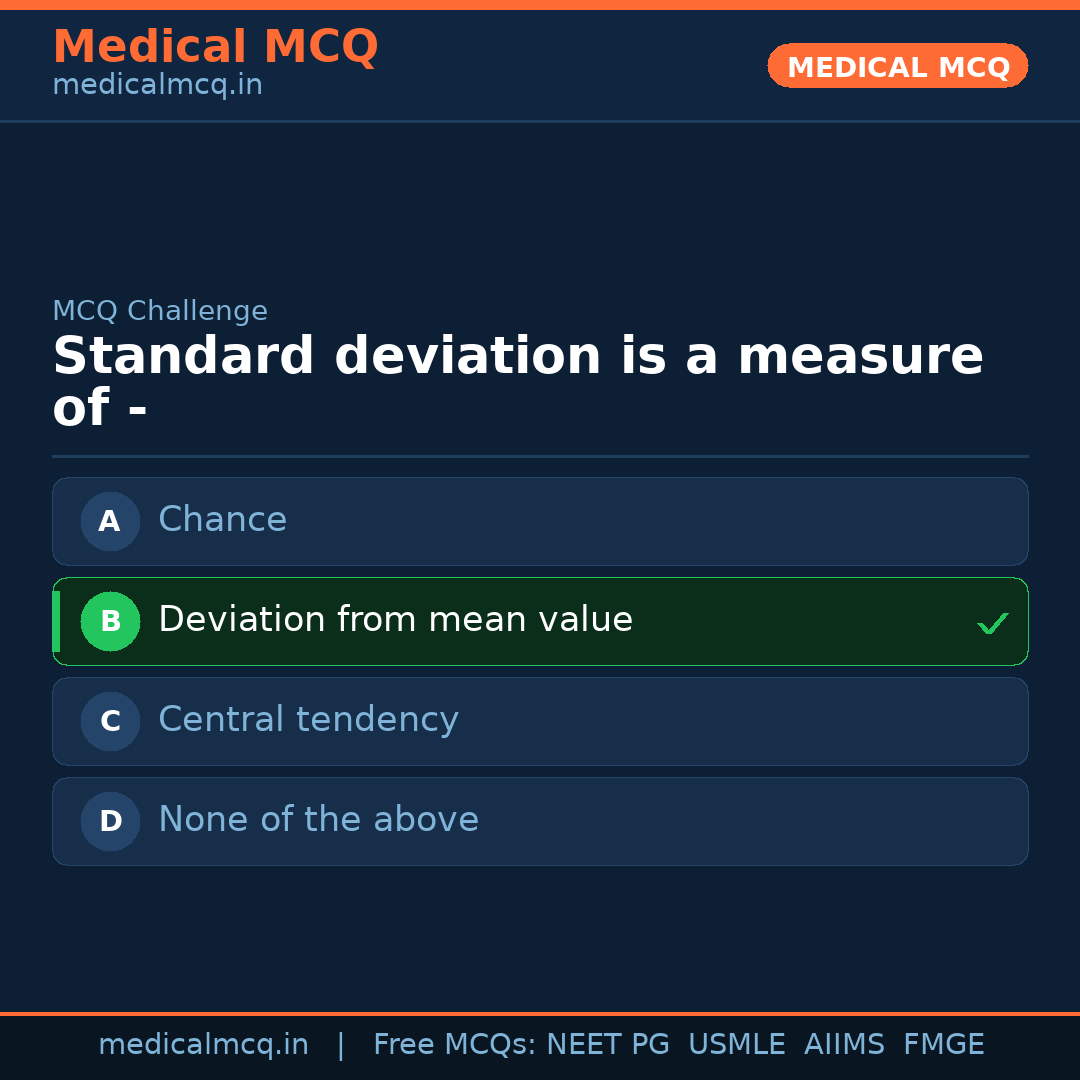This screenshot has height=1080, width=1080.
Task: Click the circular C badge icon
Action: [110, 721]
